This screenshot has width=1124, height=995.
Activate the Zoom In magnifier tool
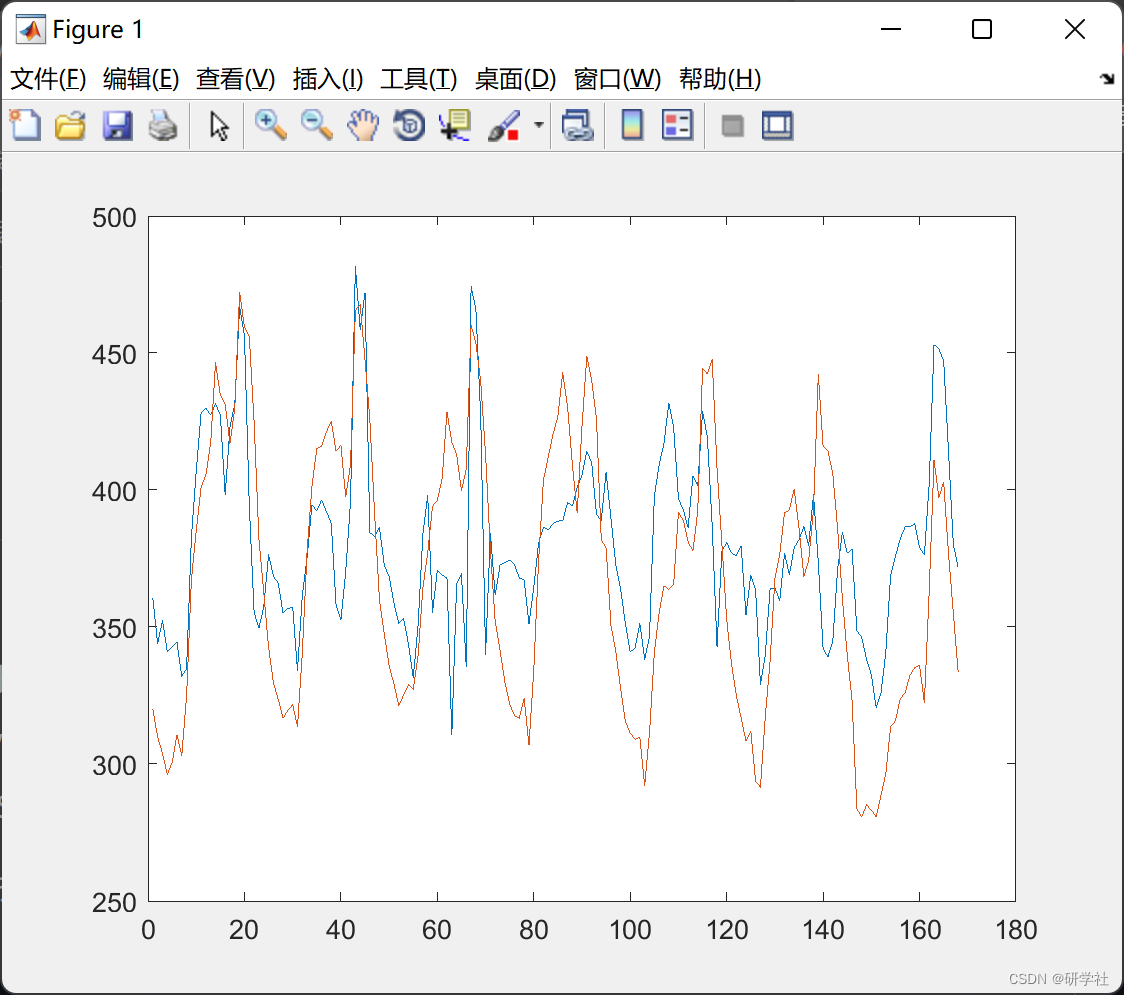coord(271,125)
